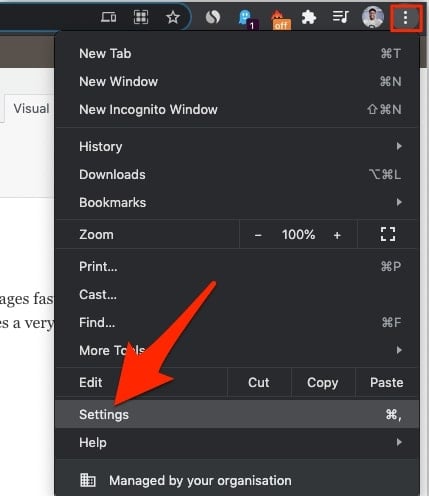
Task: Open the profile avatar icon
Action: [x=373, y=17]
